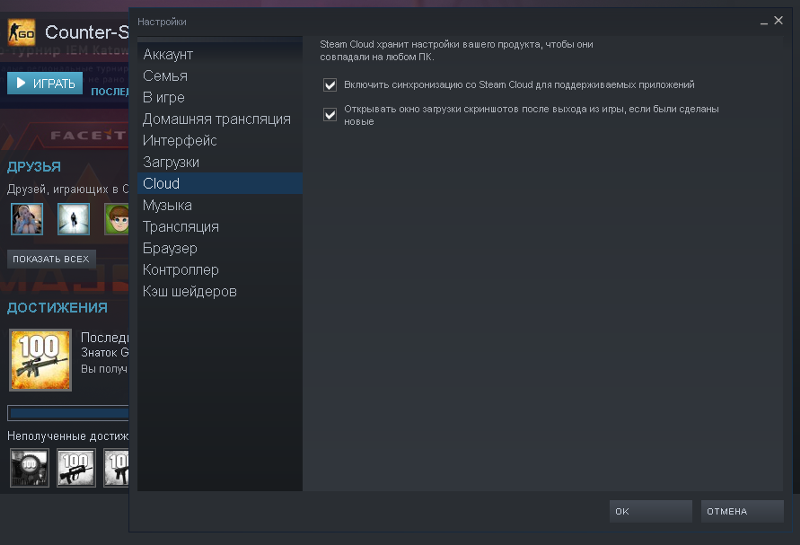
Task: Click the second unearned achievement icon
Action: 76,467
